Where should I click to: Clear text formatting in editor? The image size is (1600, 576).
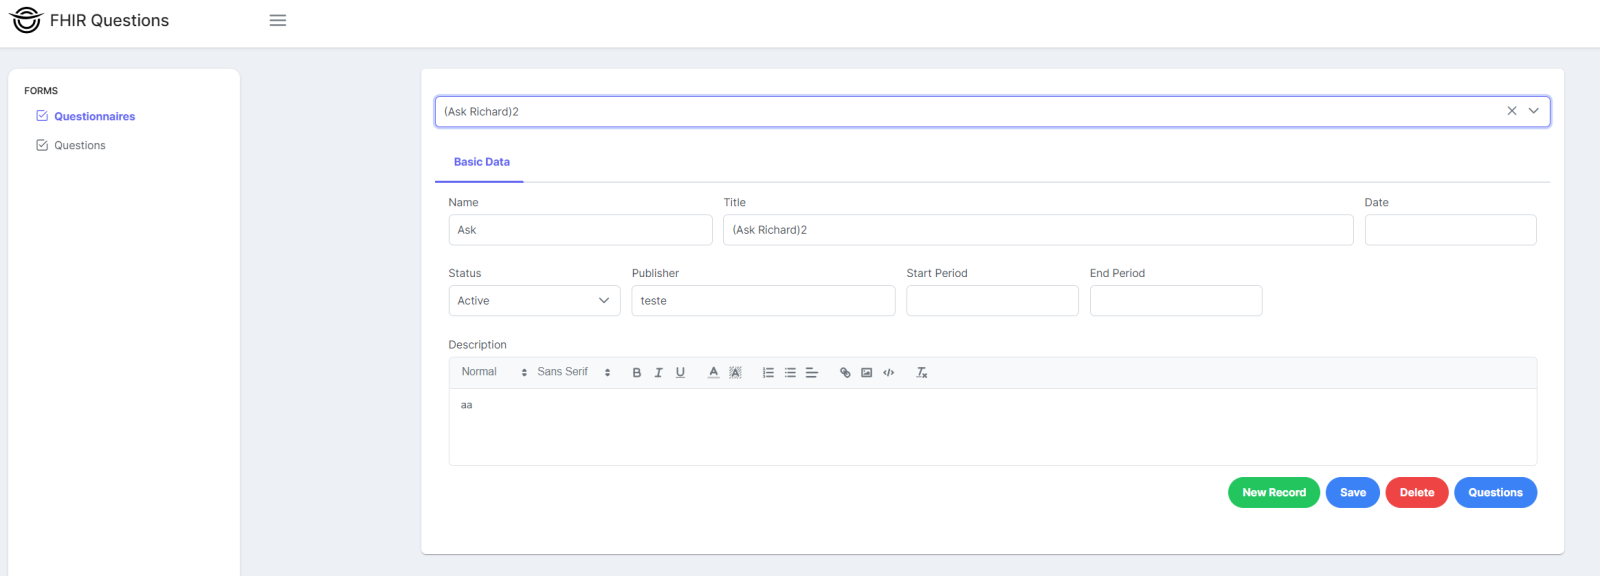pyautogui.click(x=922, y=373)
